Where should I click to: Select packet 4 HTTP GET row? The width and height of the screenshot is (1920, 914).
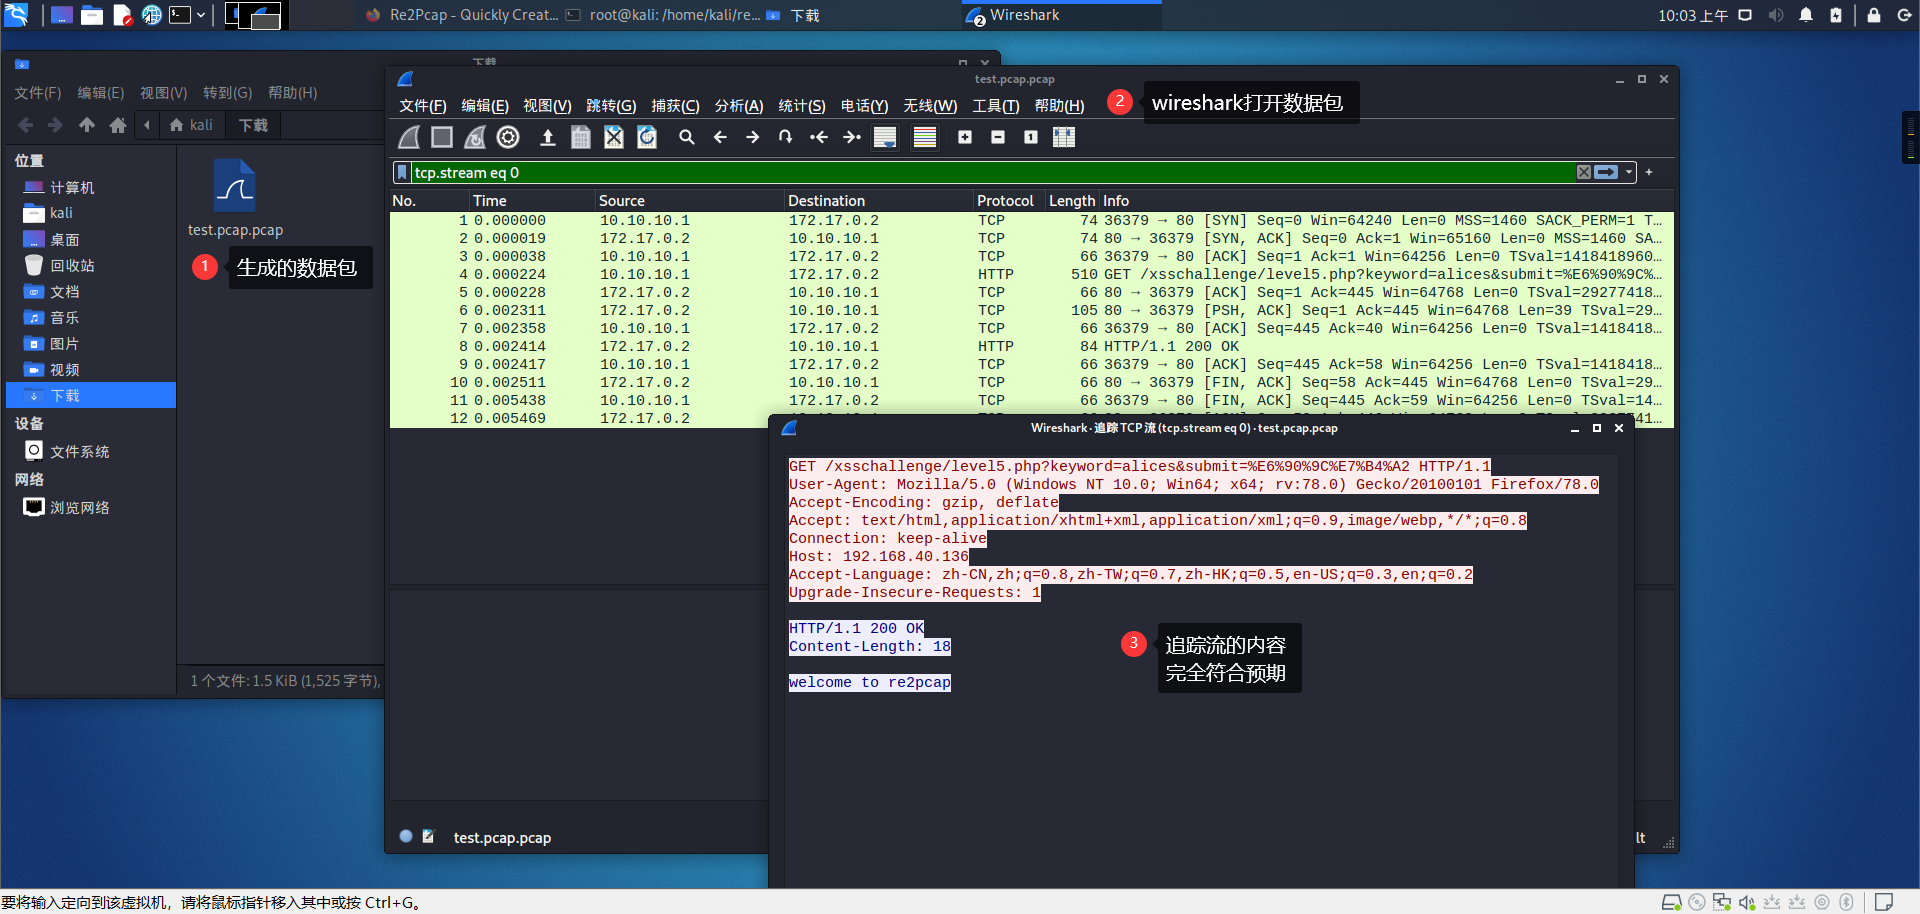coord(1031,274)
